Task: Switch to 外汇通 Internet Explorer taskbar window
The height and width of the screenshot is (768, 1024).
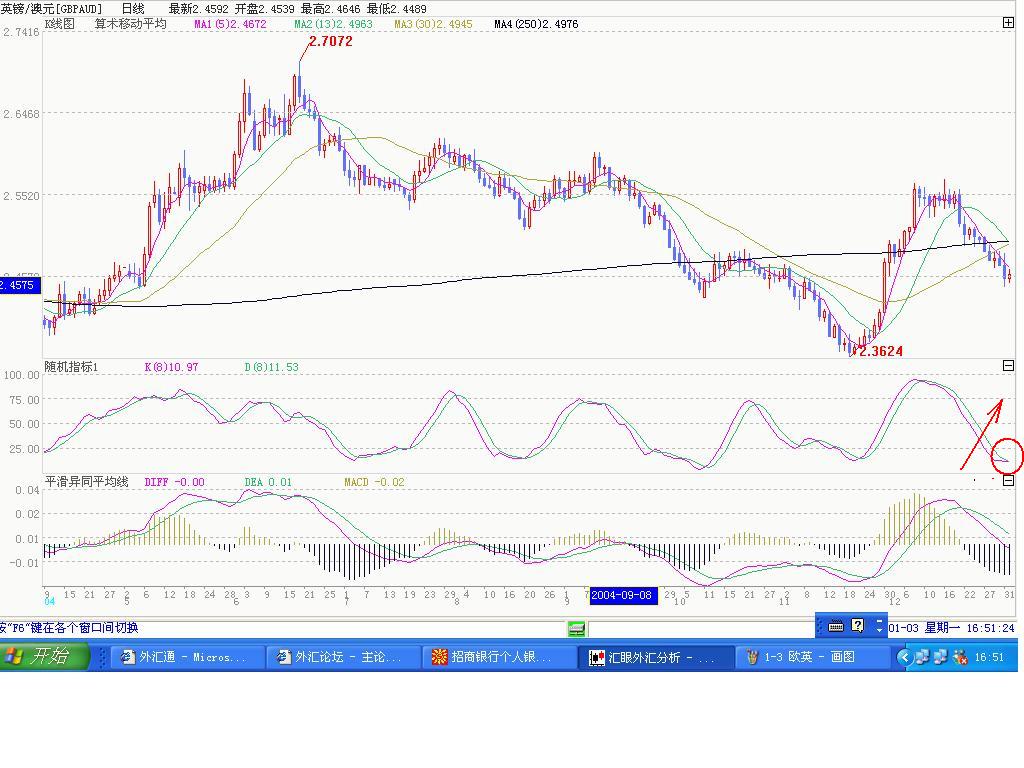Action: (x=187, y=657)
